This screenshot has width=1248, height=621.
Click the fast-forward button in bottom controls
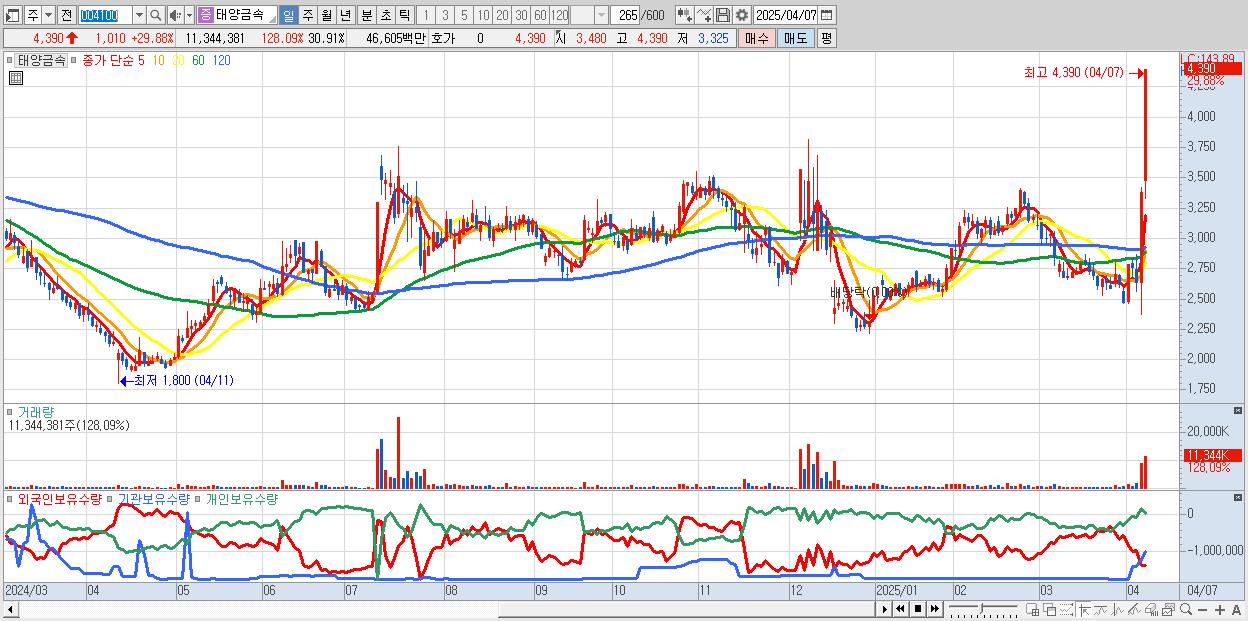coord(934,609)
